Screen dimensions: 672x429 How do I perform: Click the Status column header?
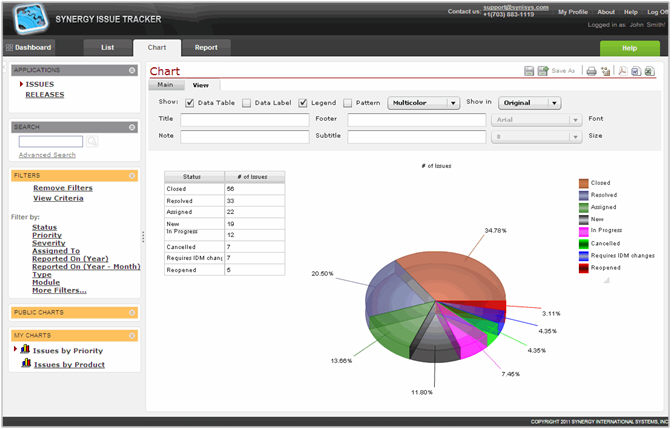[x=195, y=177]
